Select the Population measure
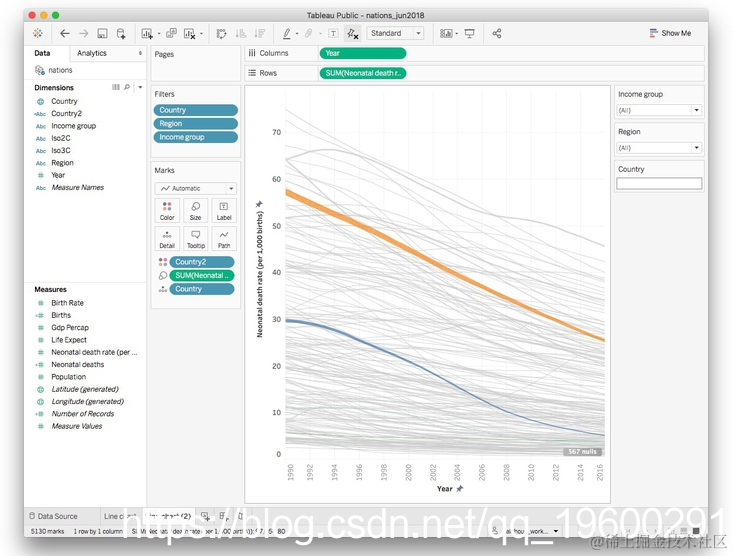 [68, 377]
